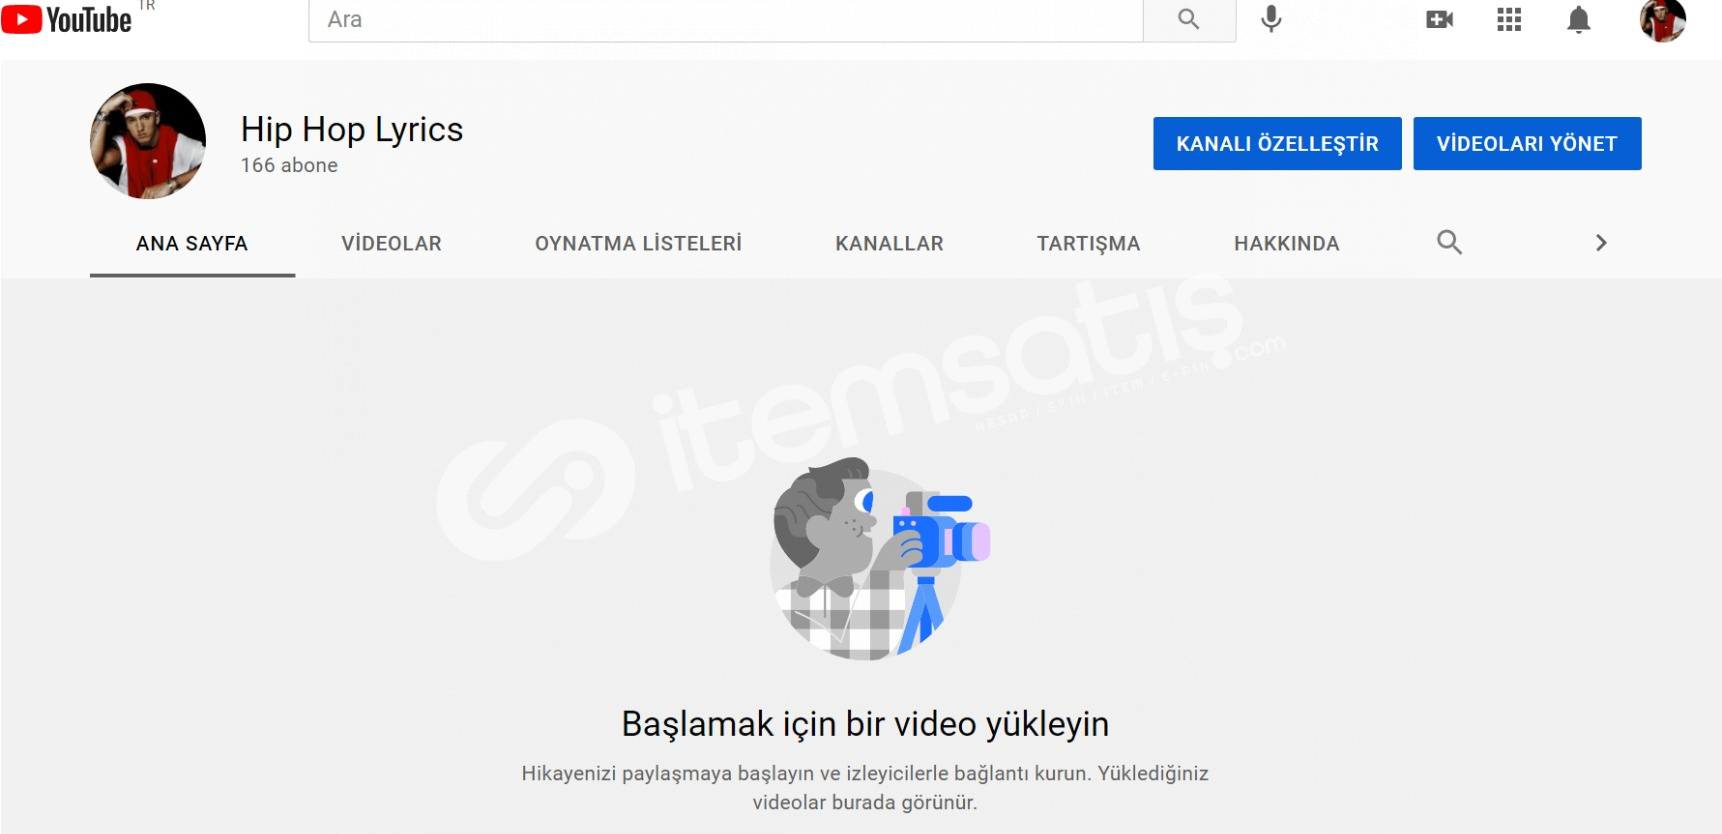Click the Hip Hop Lyrics channel title

(352, 130)
